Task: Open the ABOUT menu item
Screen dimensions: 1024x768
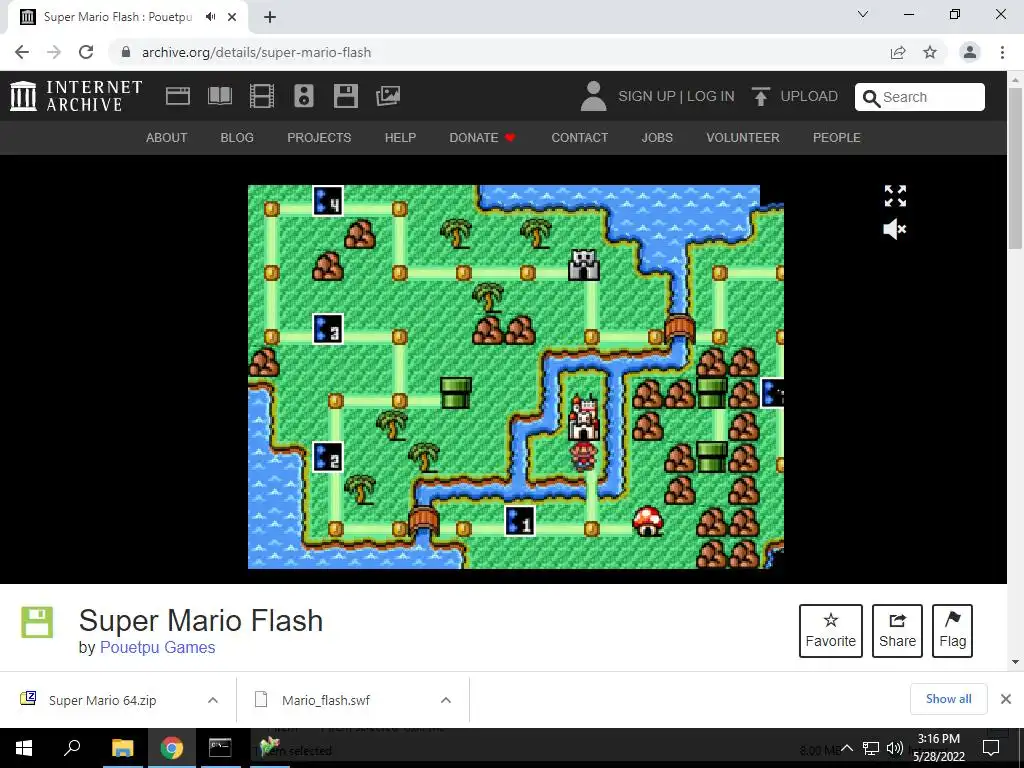Action: pos(167,138)
